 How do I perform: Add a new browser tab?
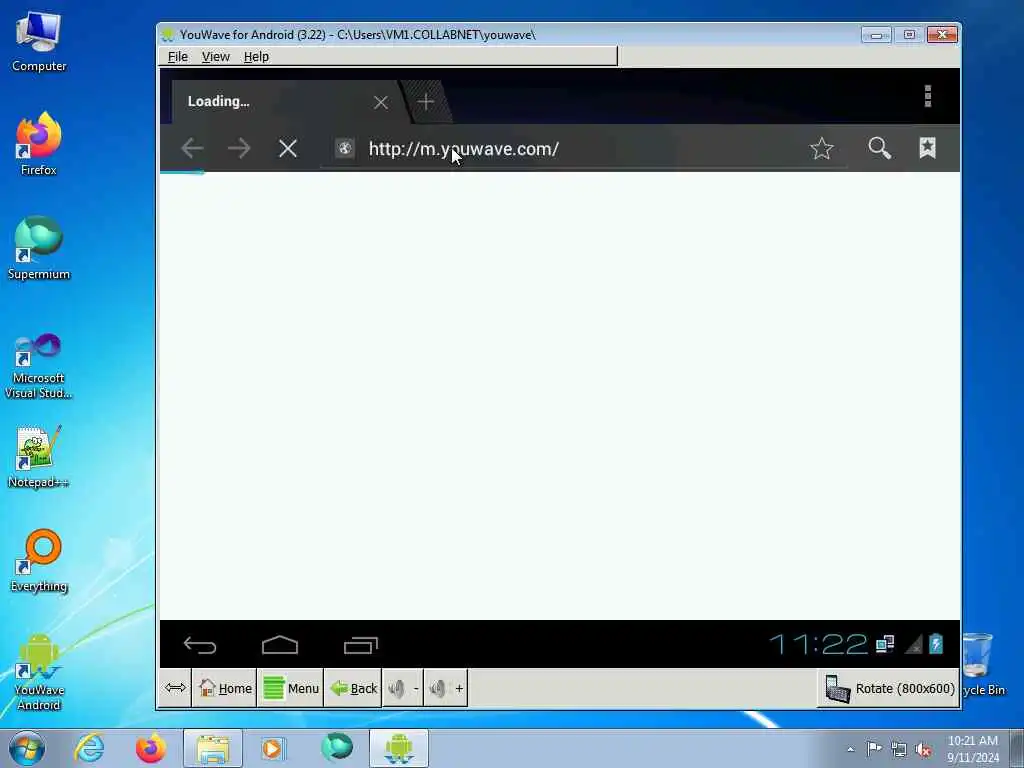[425, 102]
